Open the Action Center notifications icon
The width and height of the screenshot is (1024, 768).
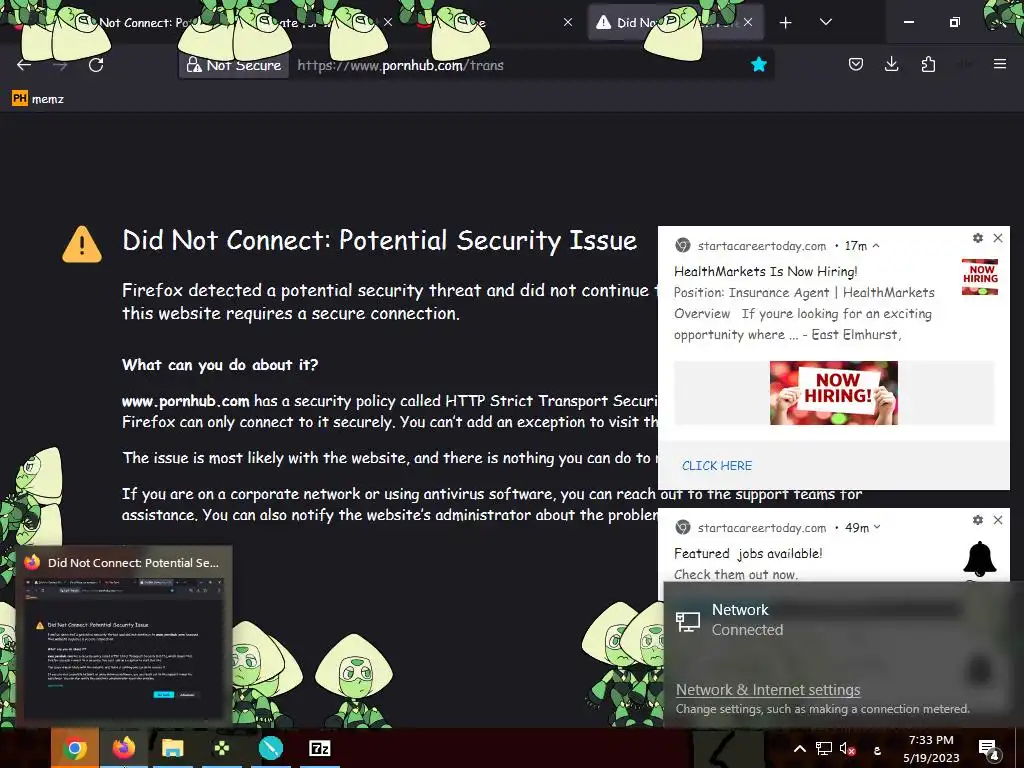(x=989, y=749)
